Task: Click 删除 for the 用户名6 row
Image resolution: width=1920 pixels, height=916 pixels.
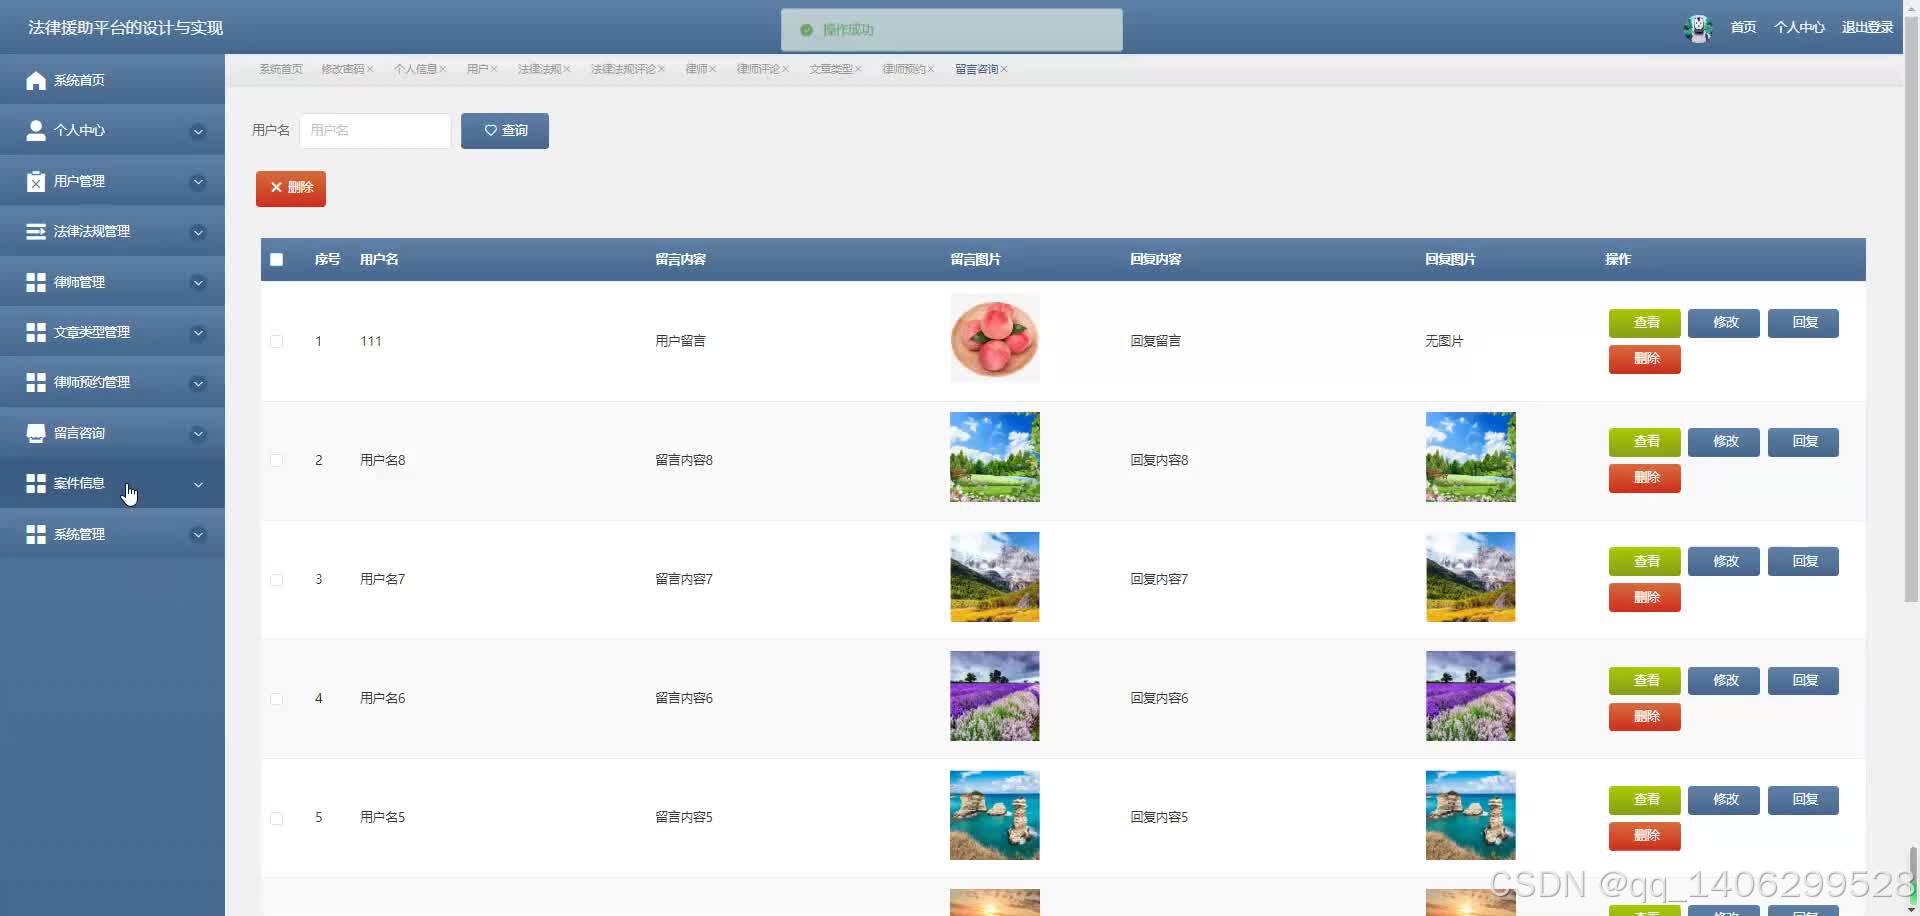Action: click(1645, 716)
